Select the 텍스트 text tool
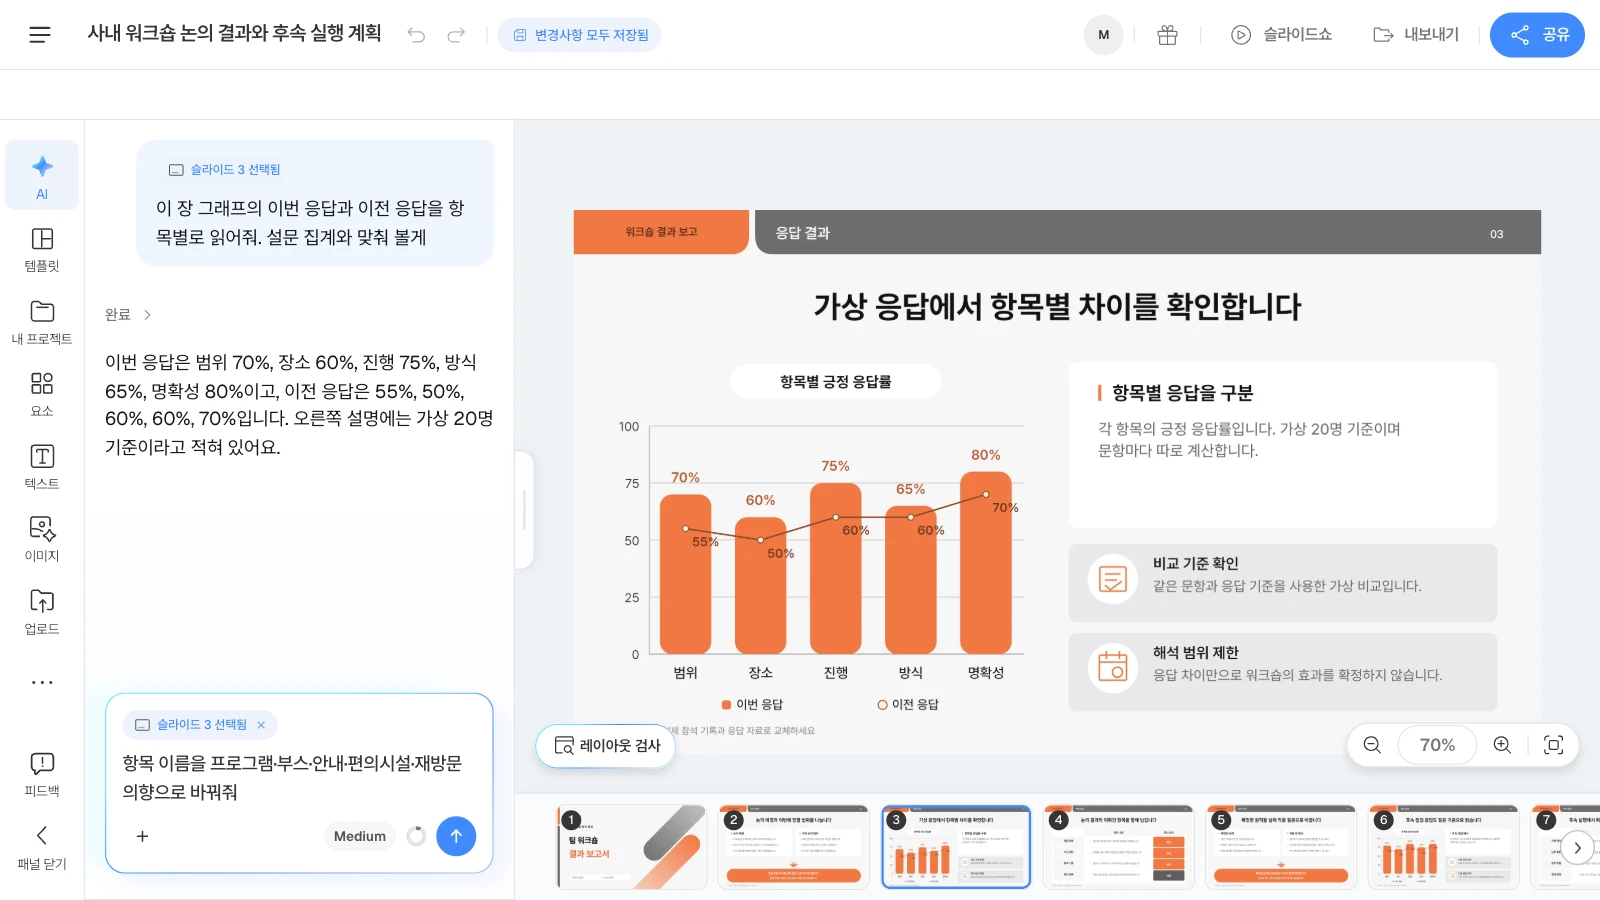 [x=42, y=467]
